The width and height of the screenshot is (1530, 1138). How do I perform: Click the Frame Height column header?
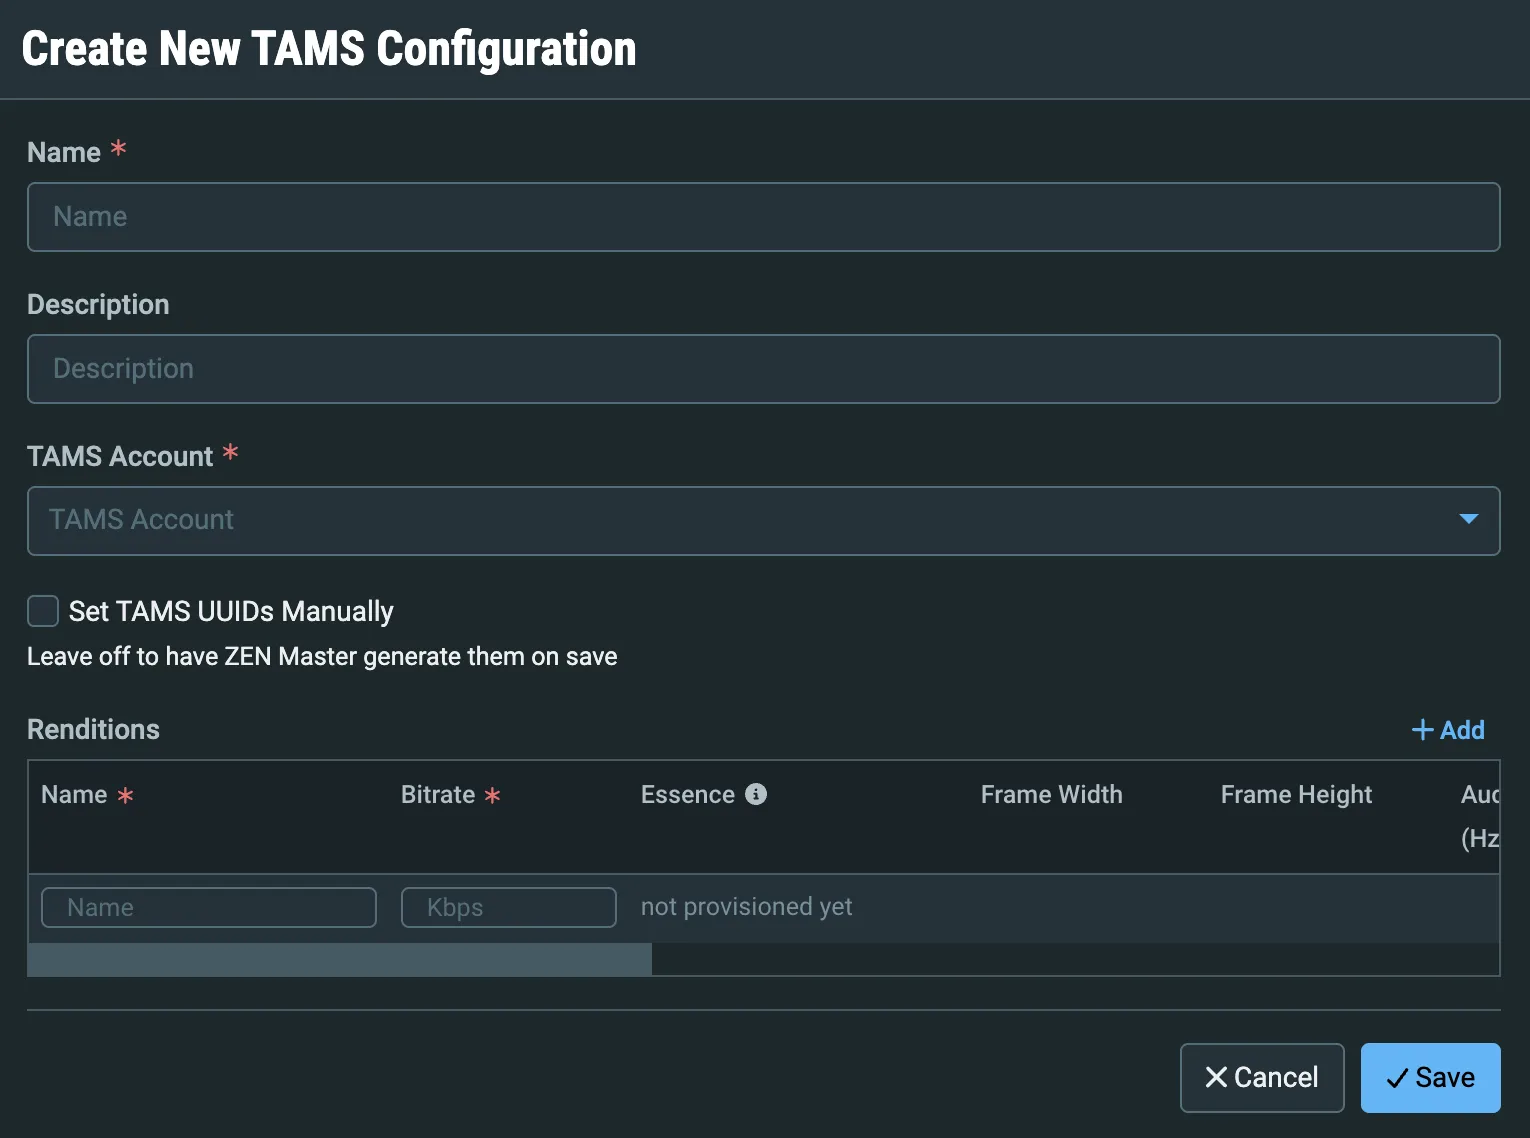point(1296,795)
